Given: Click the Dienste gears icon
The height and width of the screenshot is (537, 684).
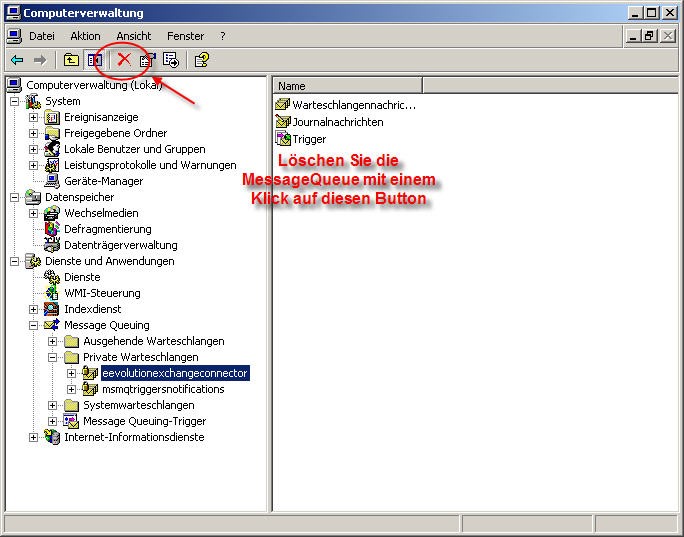Looking at the screenshot, I should click(x=52, y=277).
